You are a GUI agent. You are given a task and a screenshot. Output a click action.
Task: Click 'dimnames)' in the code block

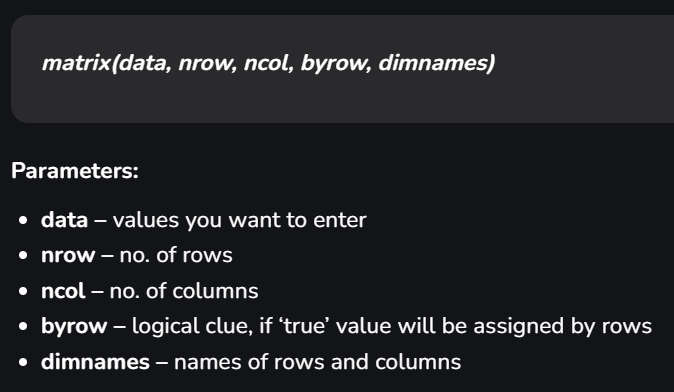(x=437, y=64)
